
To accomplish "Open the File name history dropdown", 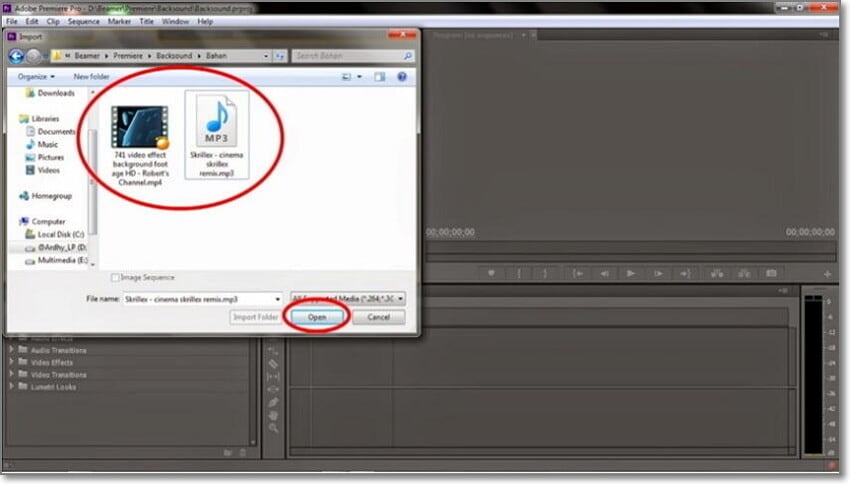I will point(278,299).
